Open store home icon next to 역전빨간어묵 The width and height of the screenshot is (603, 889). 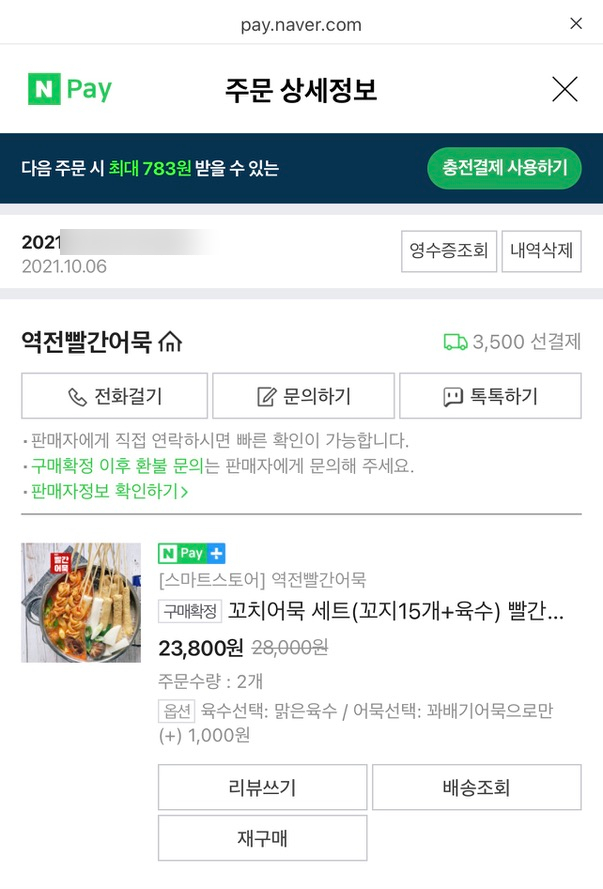point(170,341)
